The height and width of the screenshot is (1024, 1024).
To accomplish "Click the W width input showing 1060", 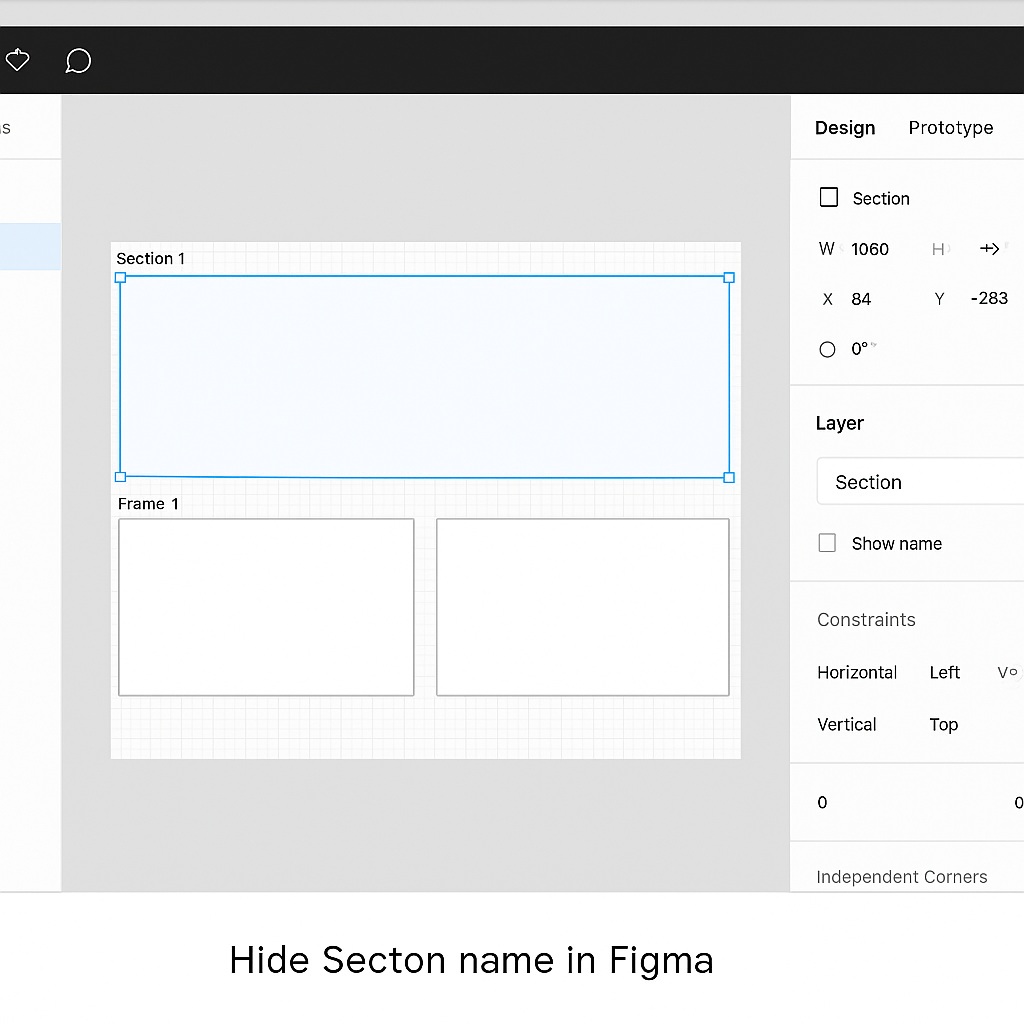I will click(x=868, y=249).
